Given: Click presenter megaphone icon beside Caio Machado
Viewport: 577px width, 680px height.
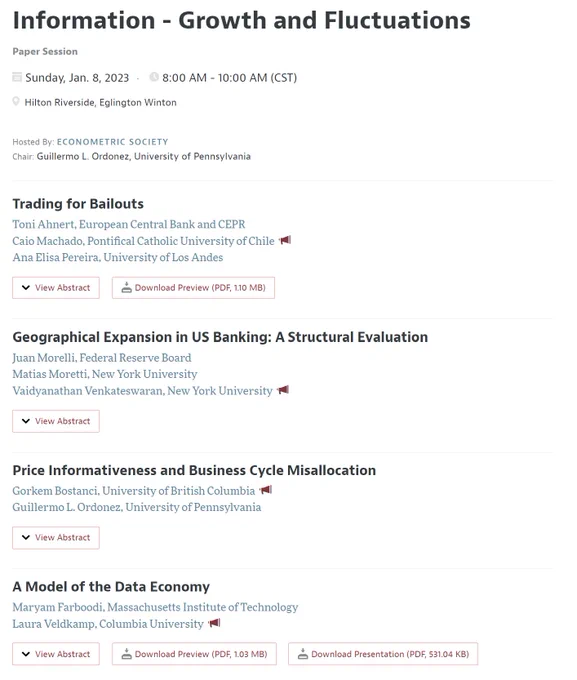Looking at the screenshot, I should pyautogui.click(x=285, y=240).
